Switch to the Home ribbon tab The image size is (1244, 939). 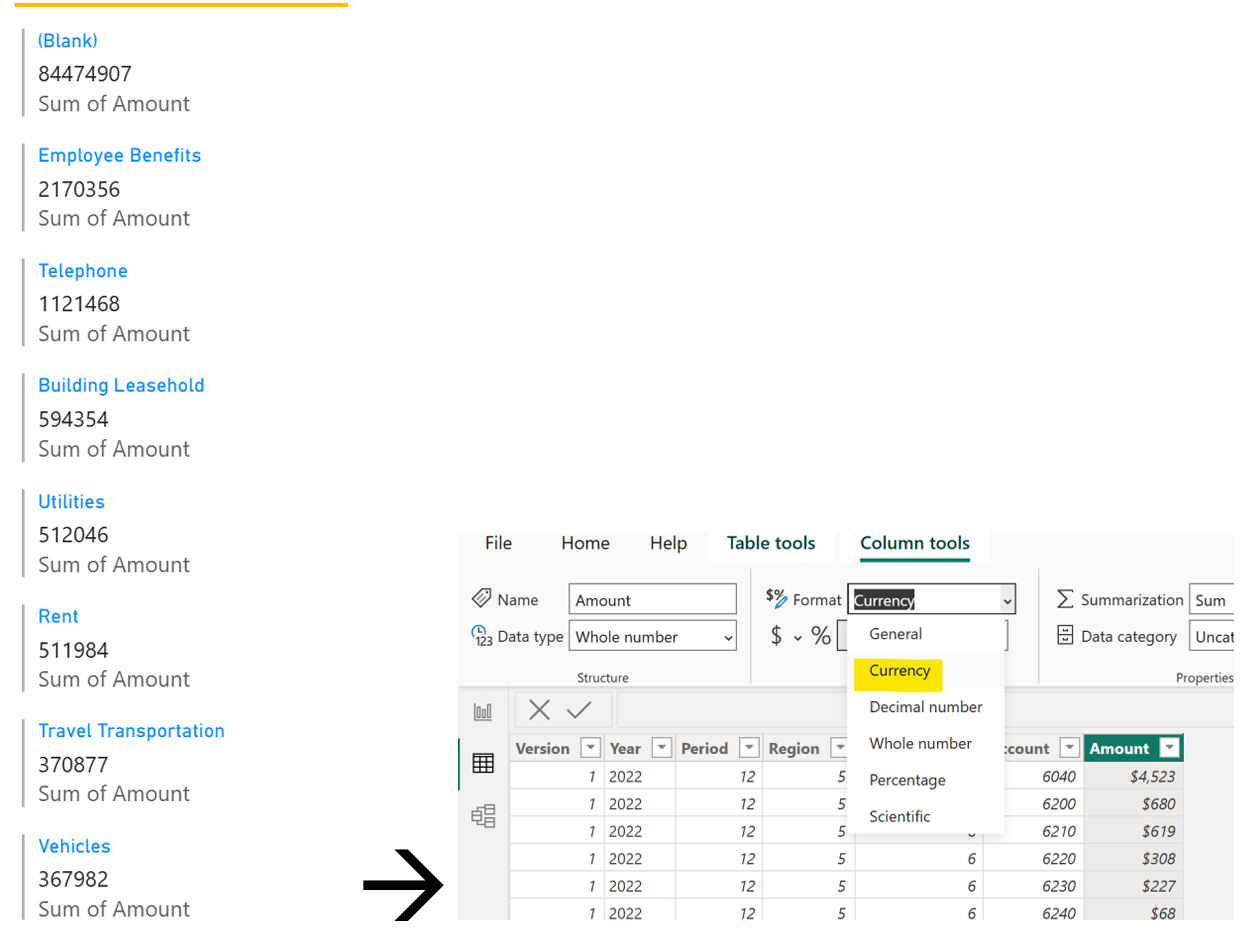click(585, 543)
